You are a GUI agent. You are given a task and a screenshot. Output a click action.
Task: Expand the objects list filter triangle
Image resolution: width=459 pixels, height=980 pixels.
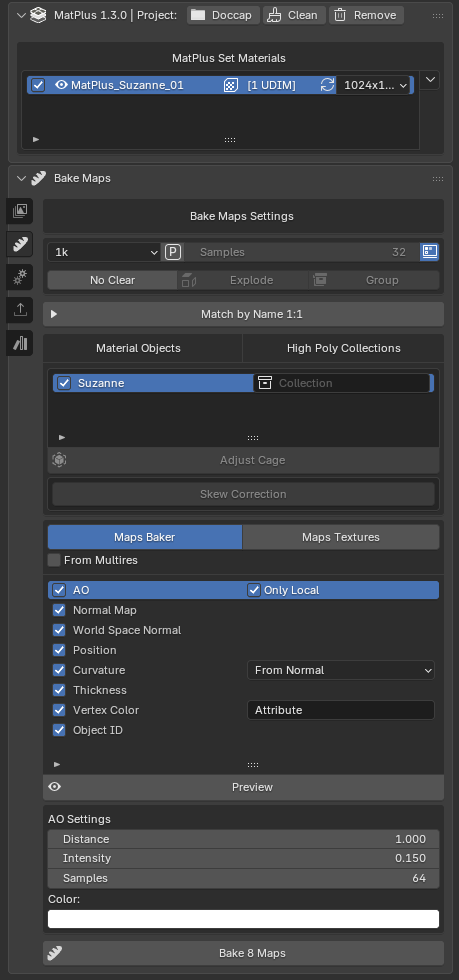pos(61,438)
